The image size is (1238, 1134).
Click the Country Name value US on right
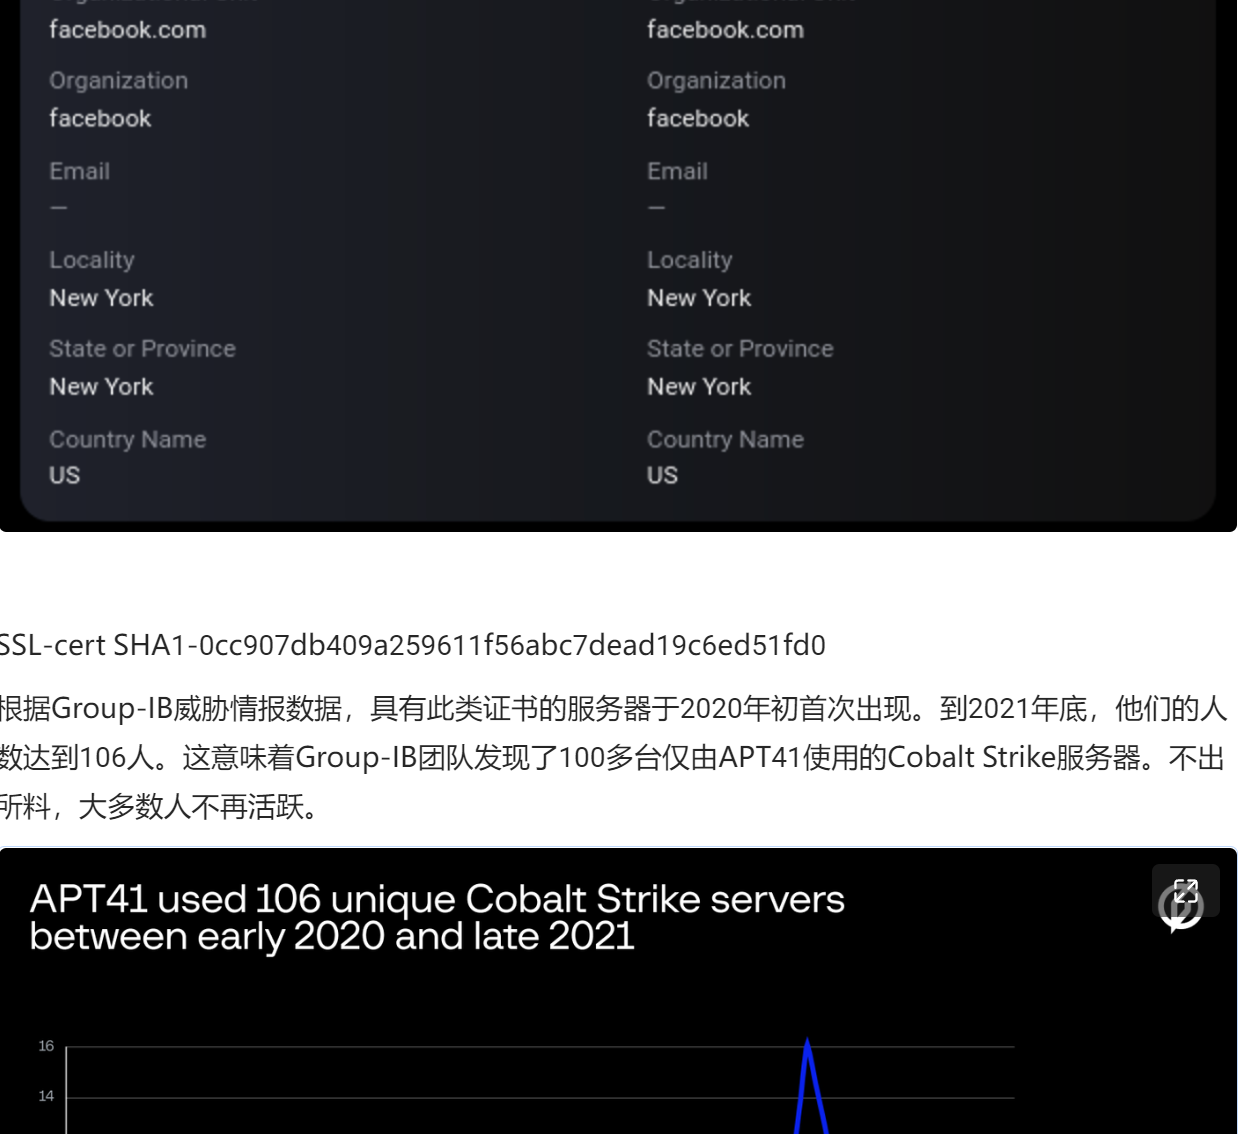point(661,475)
